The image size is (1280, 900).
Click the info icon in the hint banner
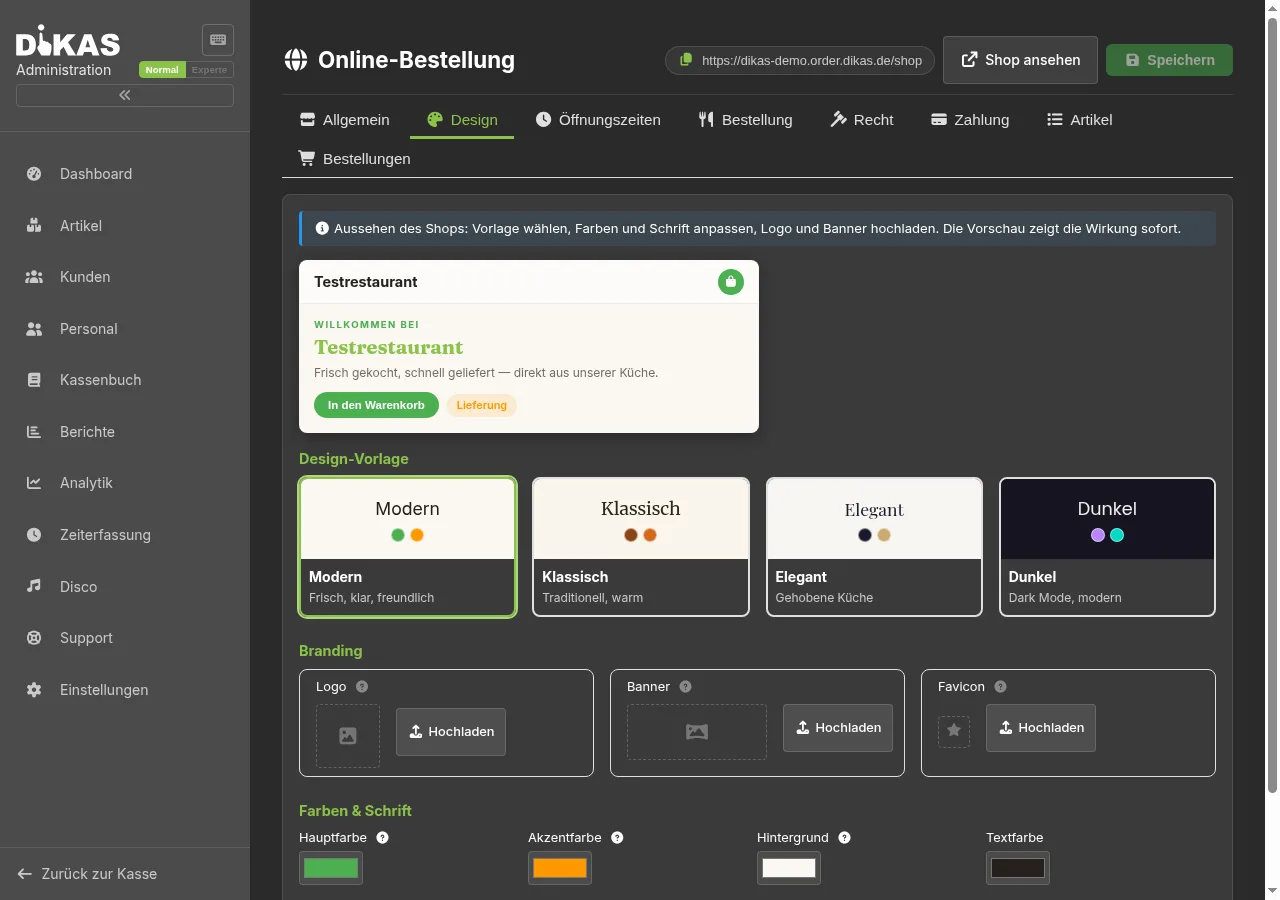(x=322, y=229)
